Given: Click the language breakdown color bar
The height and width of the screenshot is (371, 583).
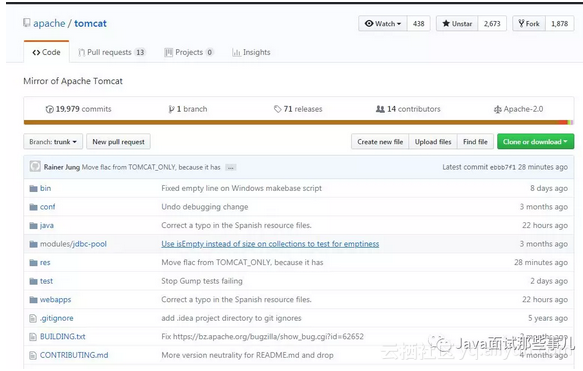Looking at the screenshot, I should pos(299,122).
